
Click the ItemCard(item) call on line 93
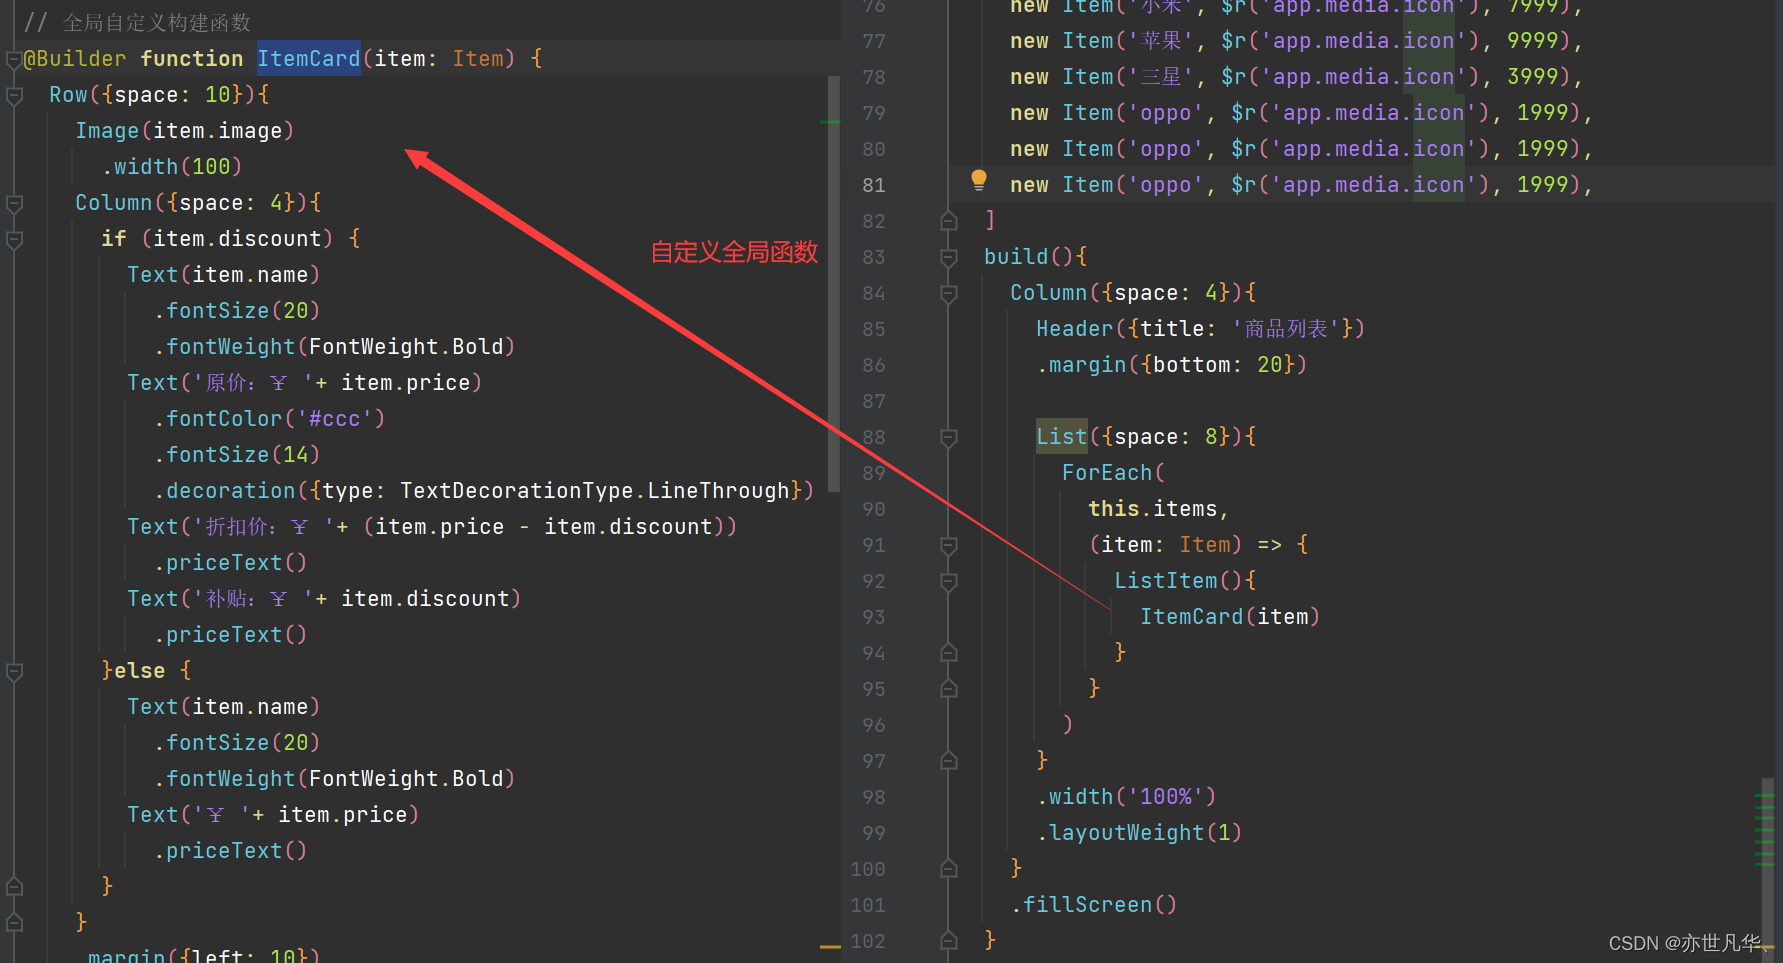(1229, 617)
